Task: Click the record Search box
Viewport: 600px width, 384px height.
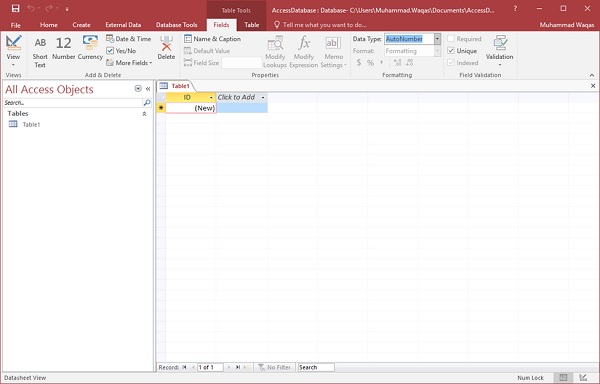Action: tap(316, 367)
